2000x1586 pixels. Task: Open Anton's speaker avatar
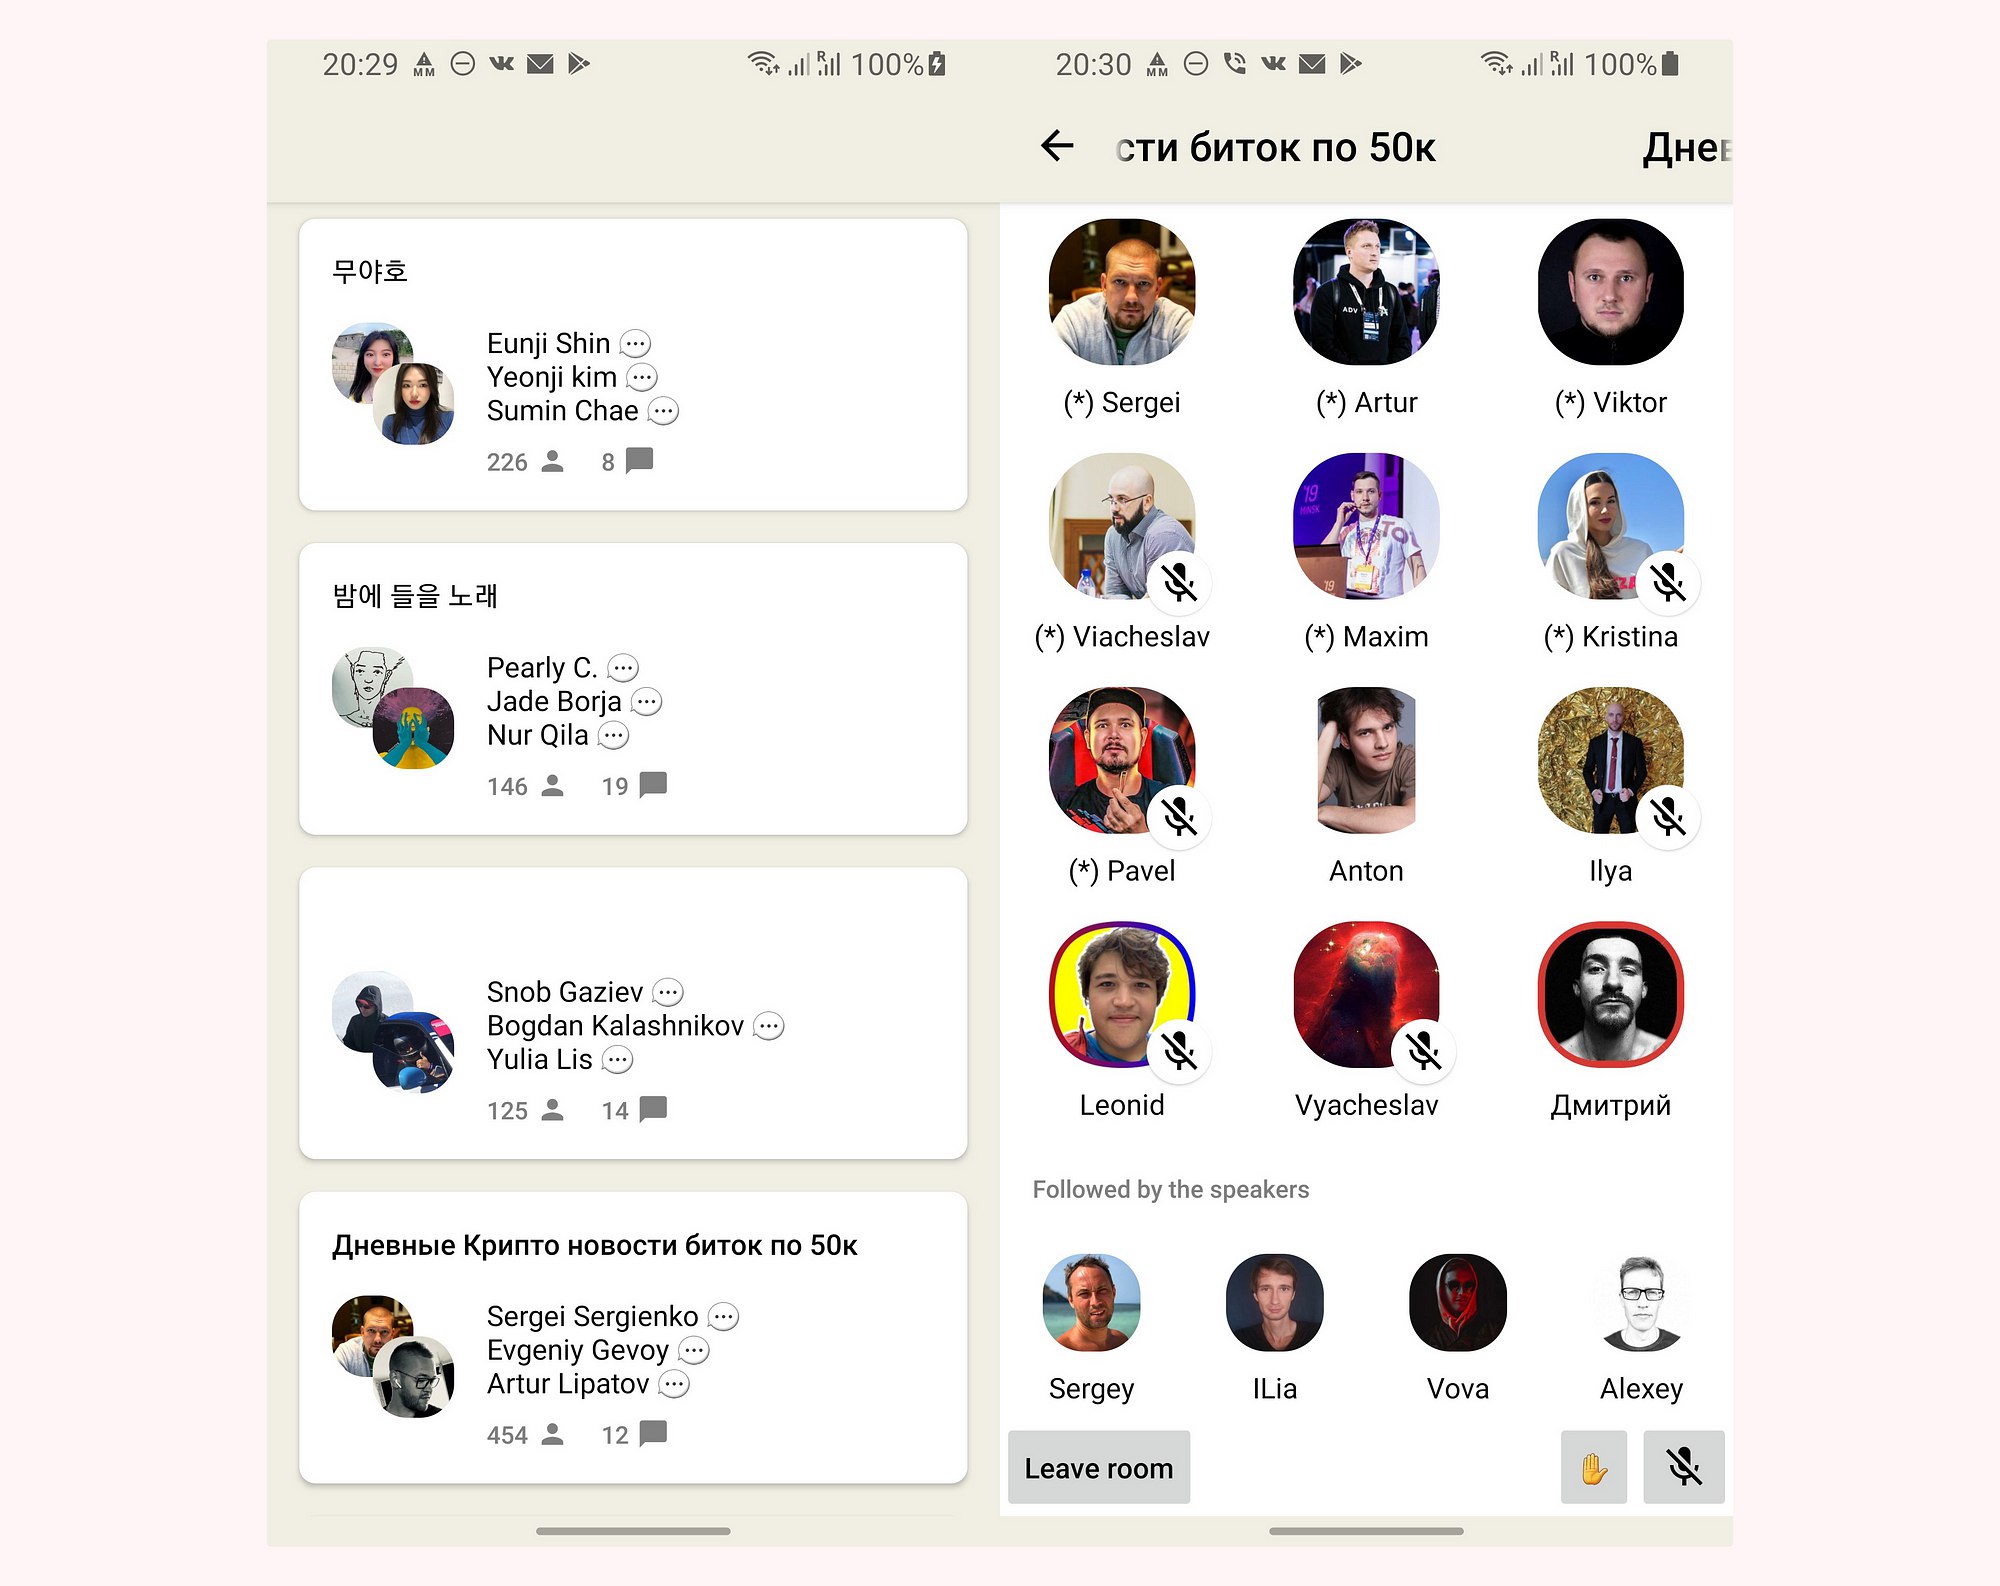pyautogui.click(x=1366, y=760)
